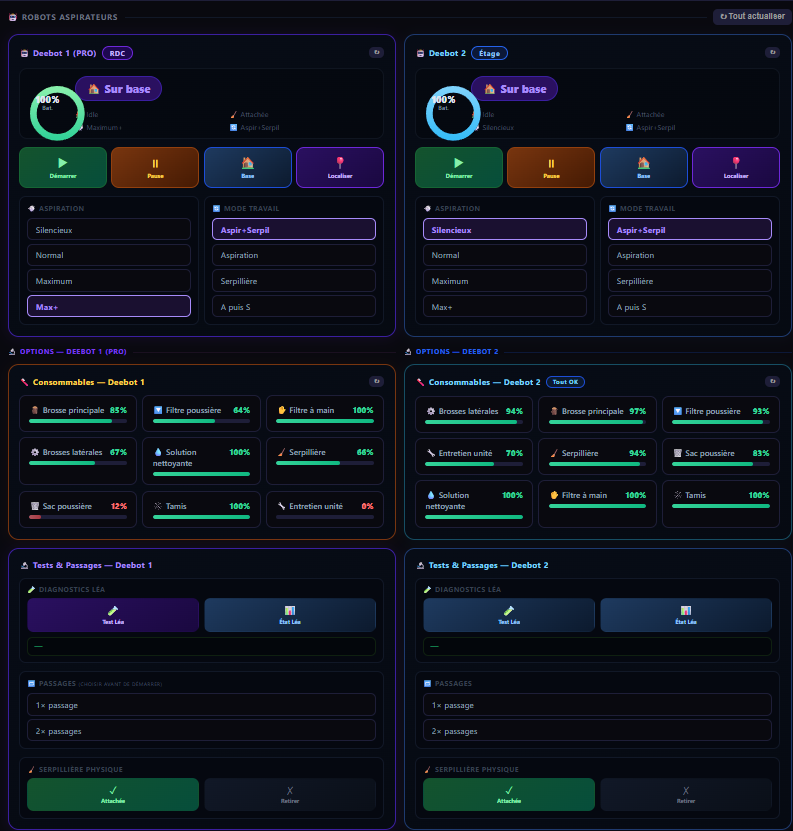Select Maximum aspiration for Deebot 2
This screenshot has width=793, height=831.
[505, 281]
